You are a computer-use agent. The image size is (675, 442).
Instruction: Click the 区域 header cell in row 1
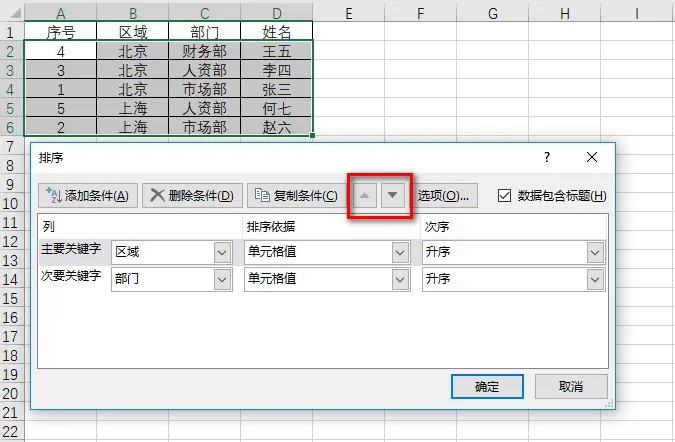pos(133,31)
